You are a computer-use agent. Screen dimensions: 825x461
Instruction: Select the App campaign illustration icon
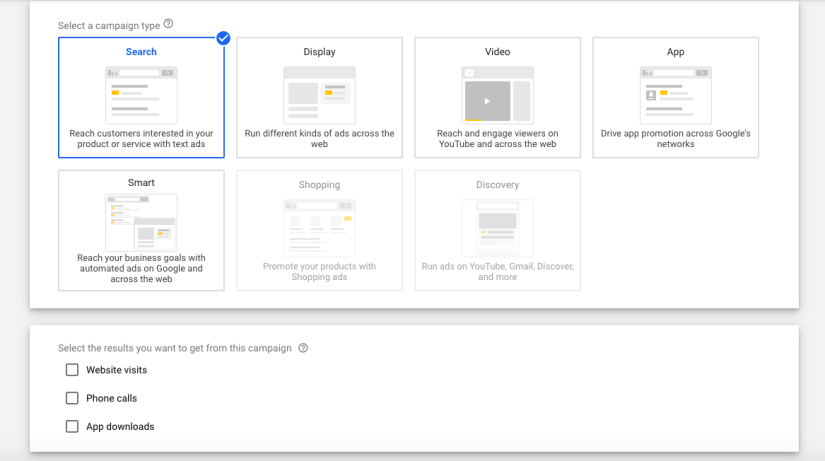coord(675,95)
